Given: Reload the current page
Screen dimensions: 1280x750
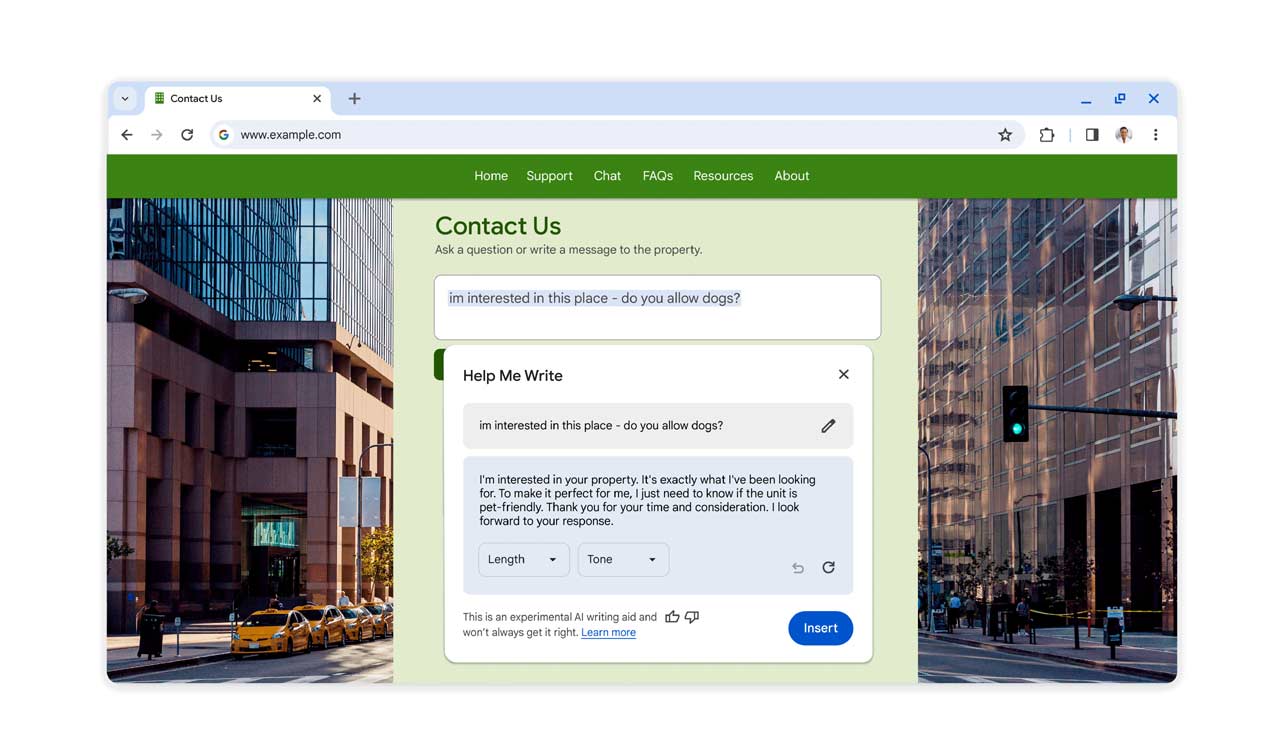Looking at the screenshot, I should tap(188, 134).
